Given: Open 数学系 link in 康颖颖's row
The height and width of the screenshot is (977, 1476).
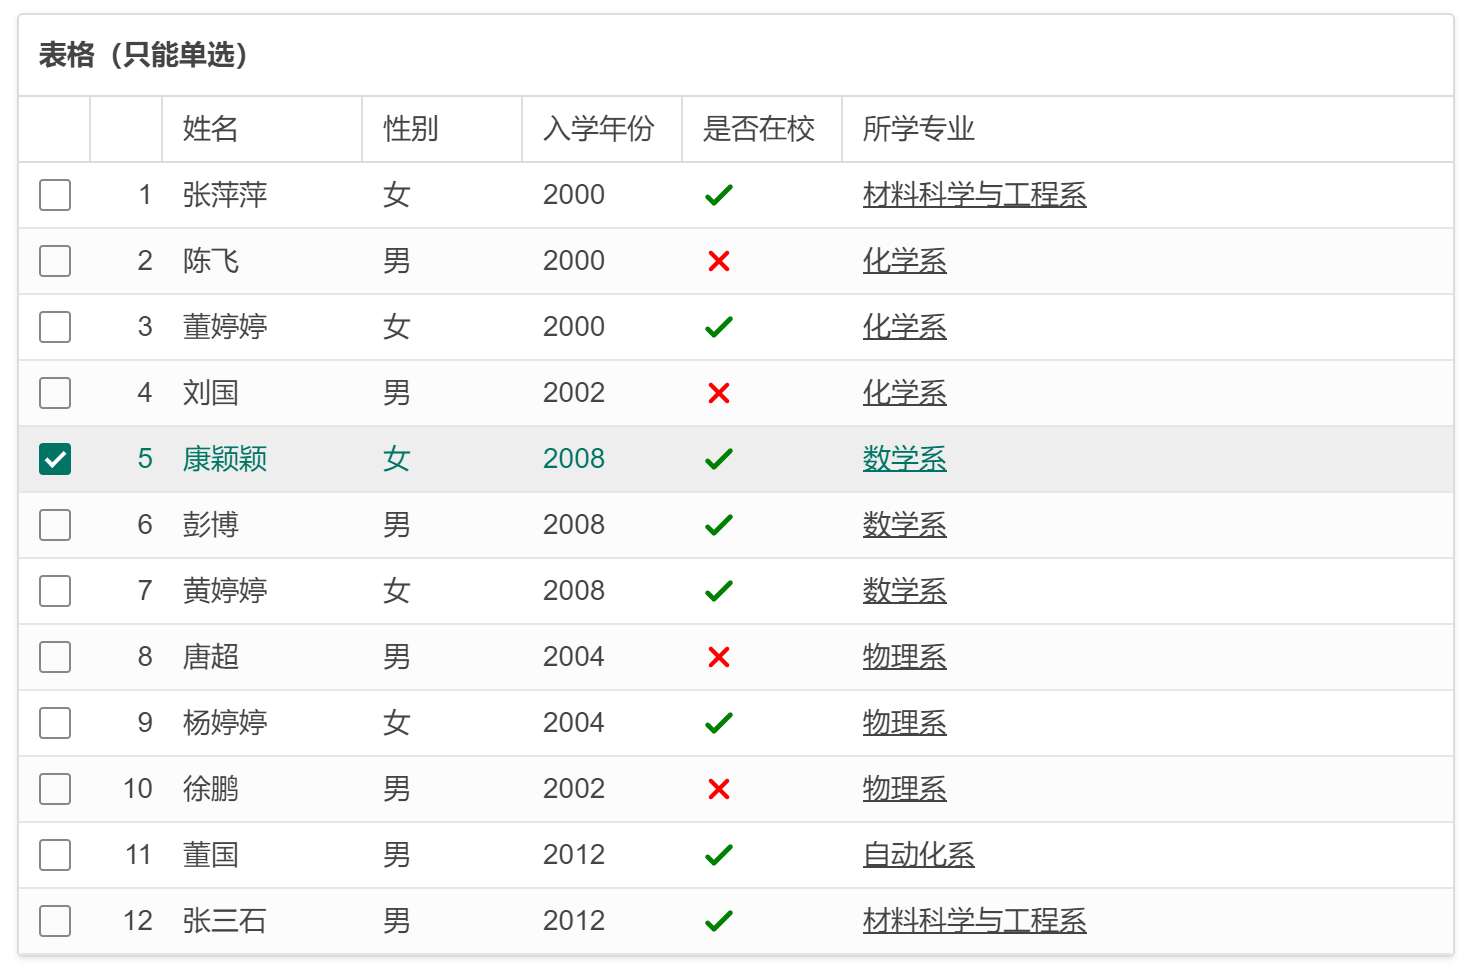Looking at the screenshot, I should [x=905, y=459].
